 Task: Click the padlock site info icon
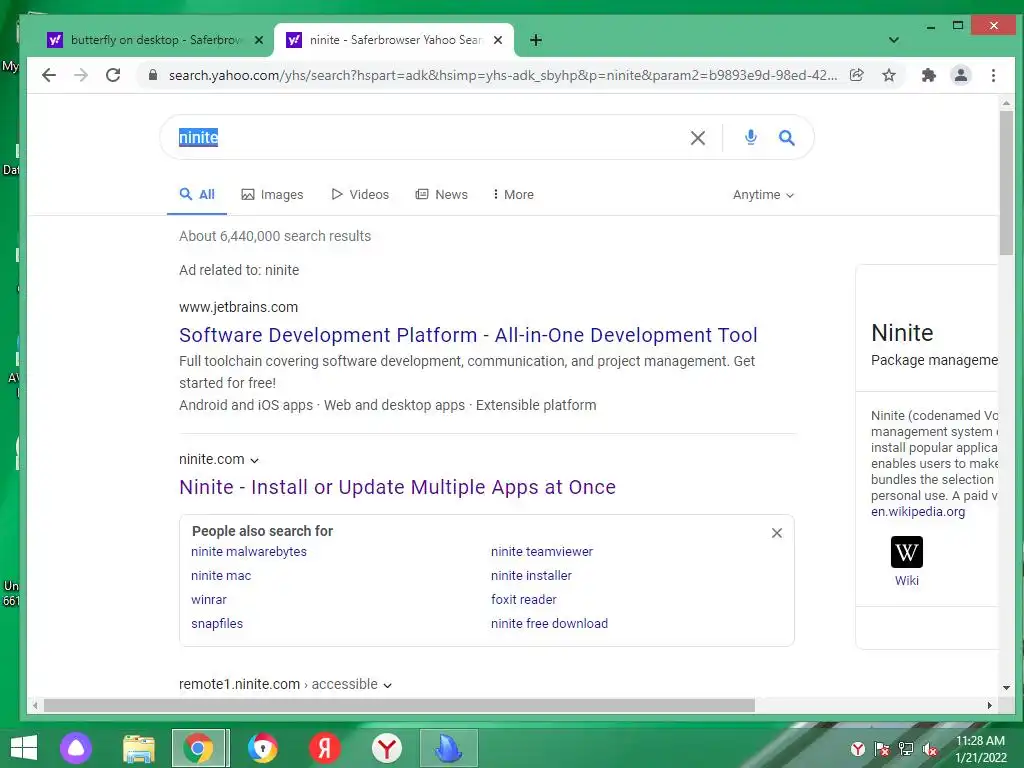[x=153, y=75]
